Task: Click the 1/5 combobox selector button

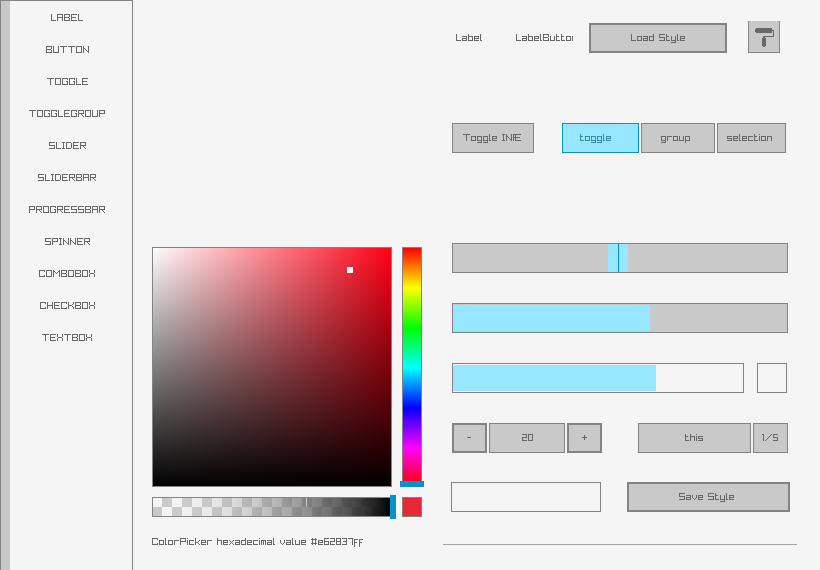Action: point(770,438)
